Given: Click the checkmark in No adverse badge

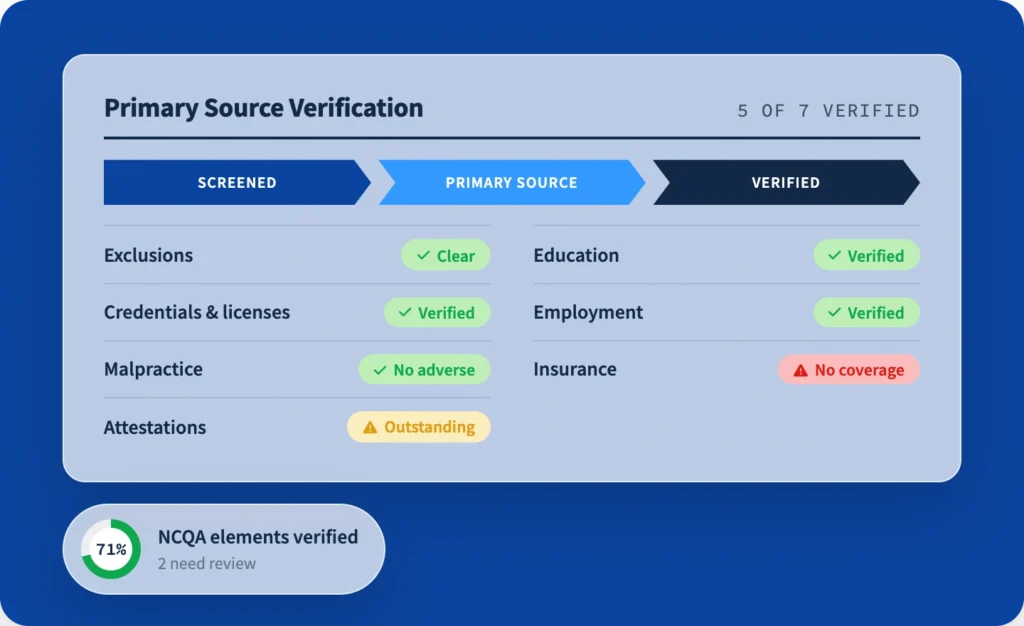Looking at the screenshot, I should [x=379, y=370].
